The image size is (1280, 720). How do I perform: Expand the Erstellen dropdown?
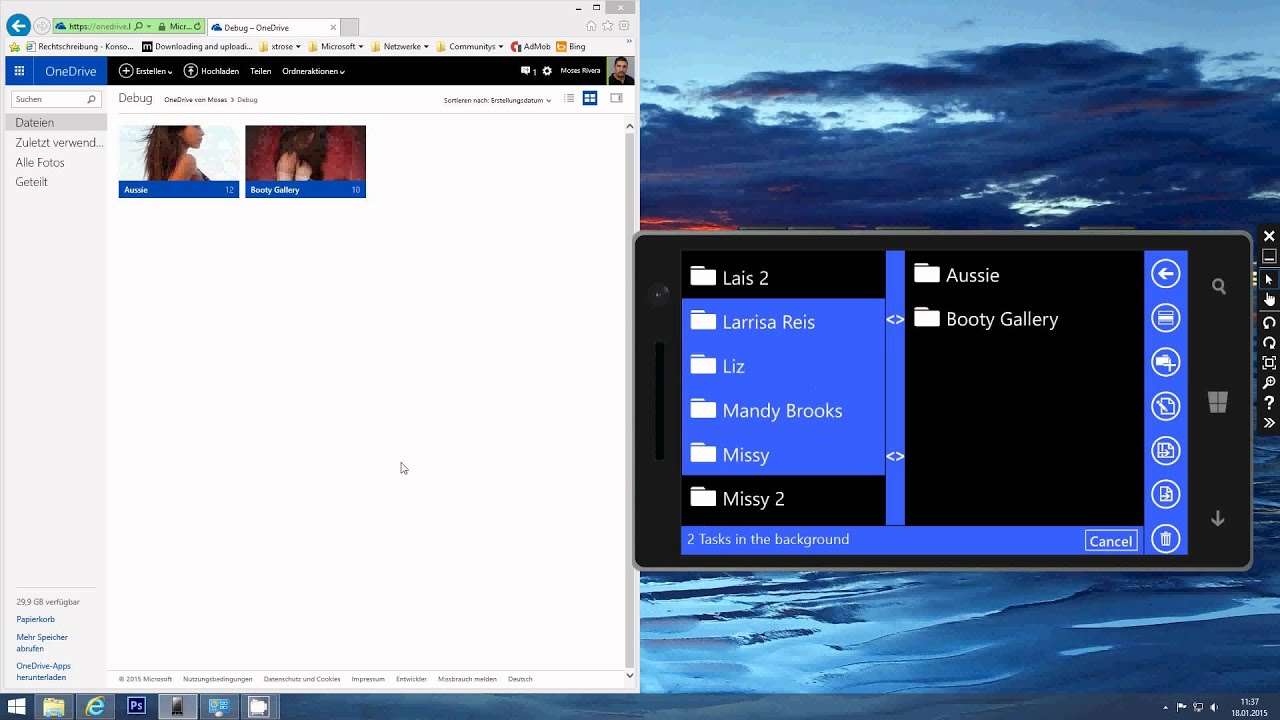pos(146,71)
